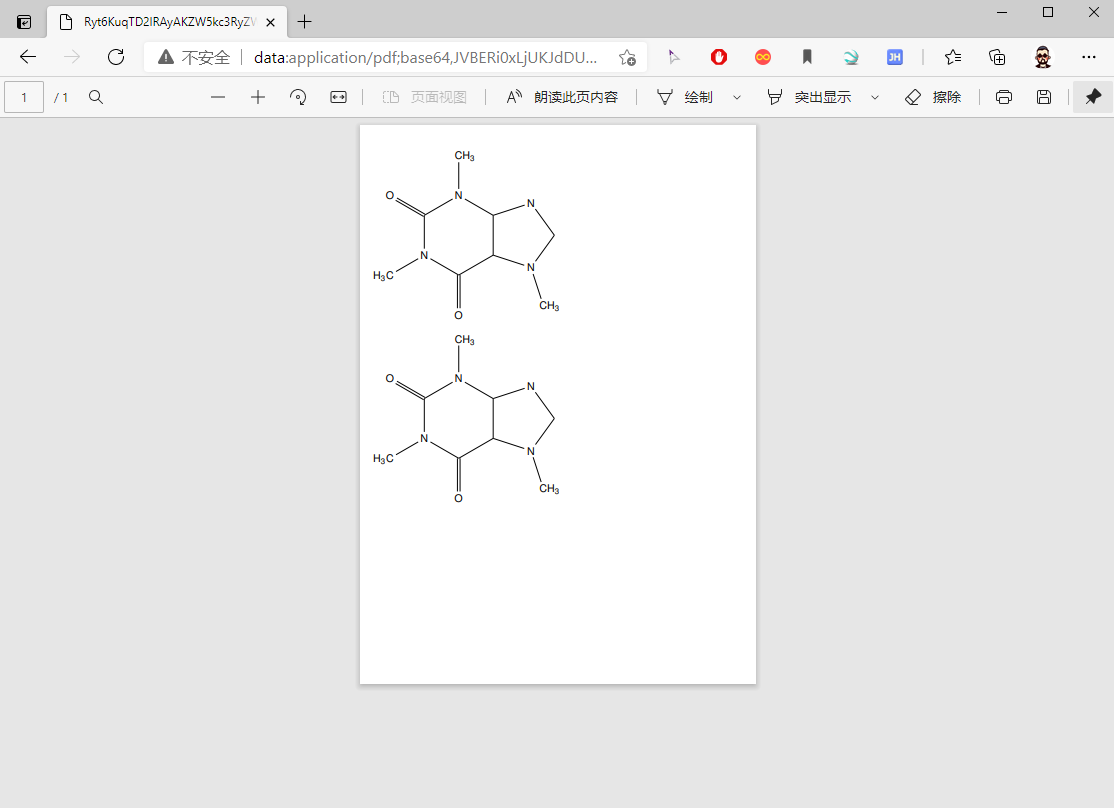The width and height of the screenshot is (1114, 808).
Task: Open the bookmark extension icon
Action: tap(807, 57)
